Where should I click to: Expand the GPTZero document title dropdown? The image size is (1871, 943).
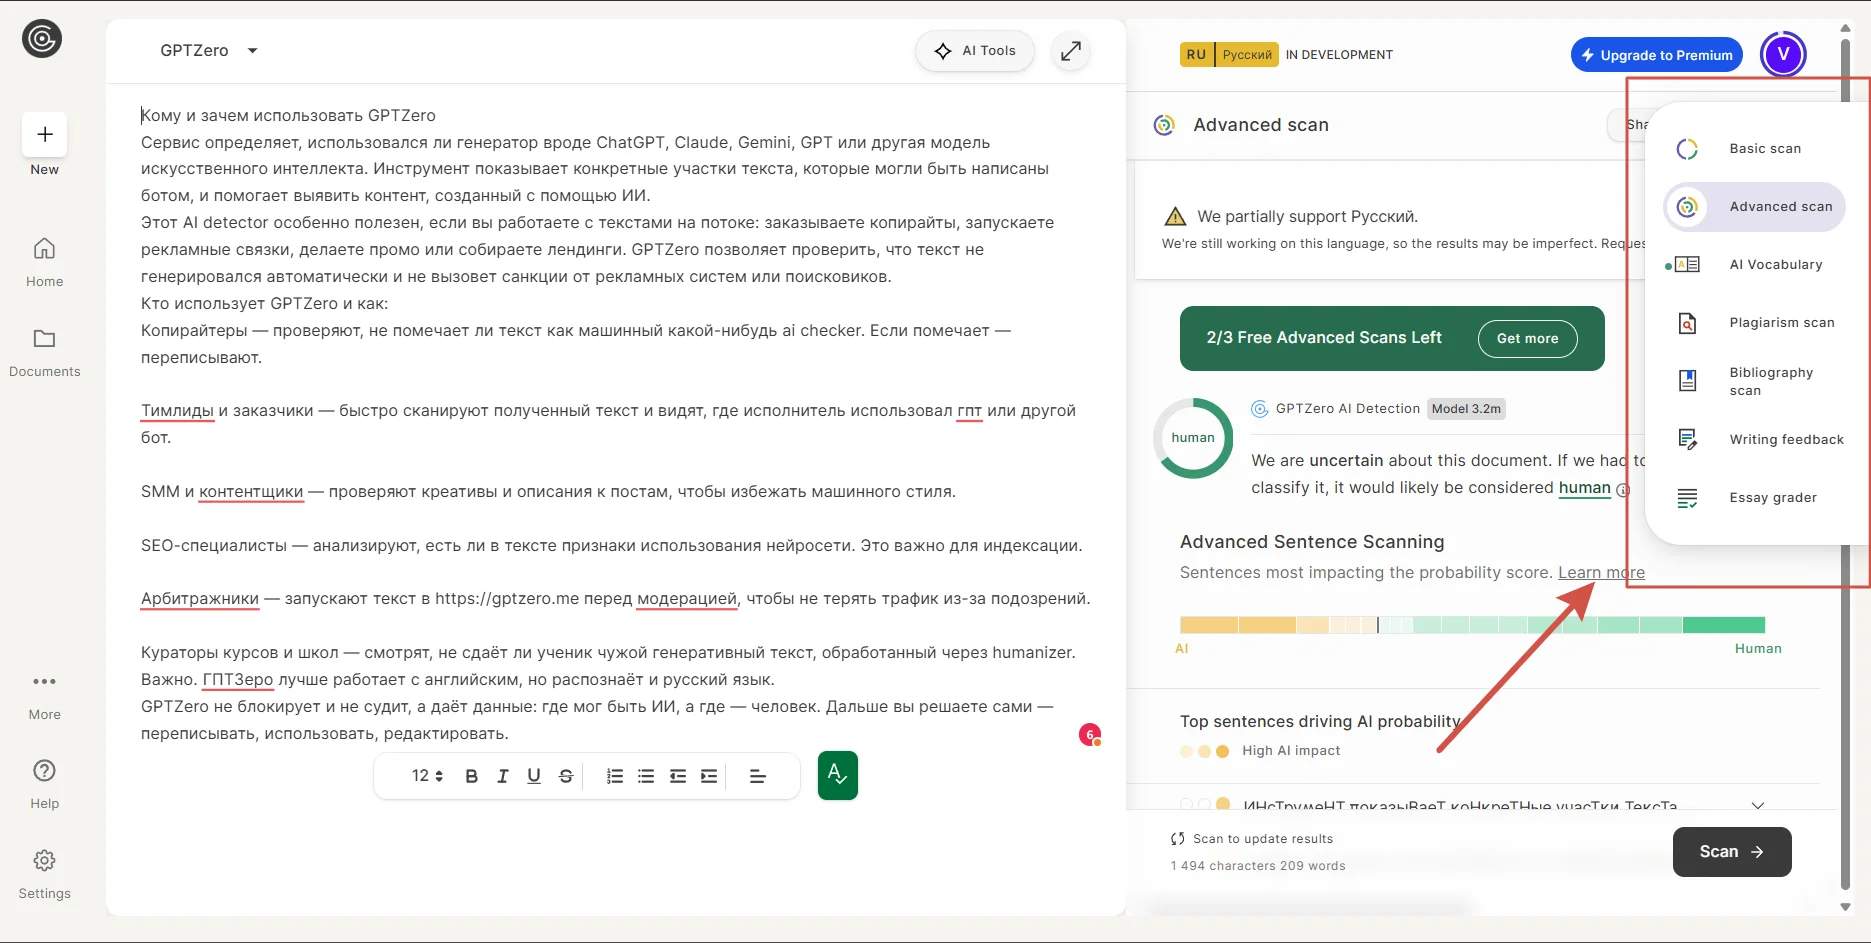[252, 51]
